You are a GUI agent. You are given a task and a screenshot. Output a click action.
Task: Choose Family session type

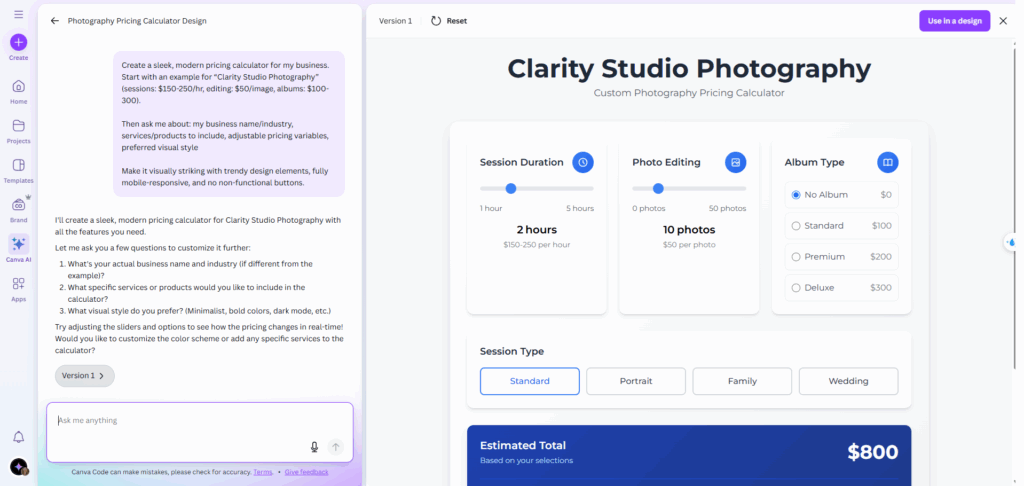(x=742, y=381)
